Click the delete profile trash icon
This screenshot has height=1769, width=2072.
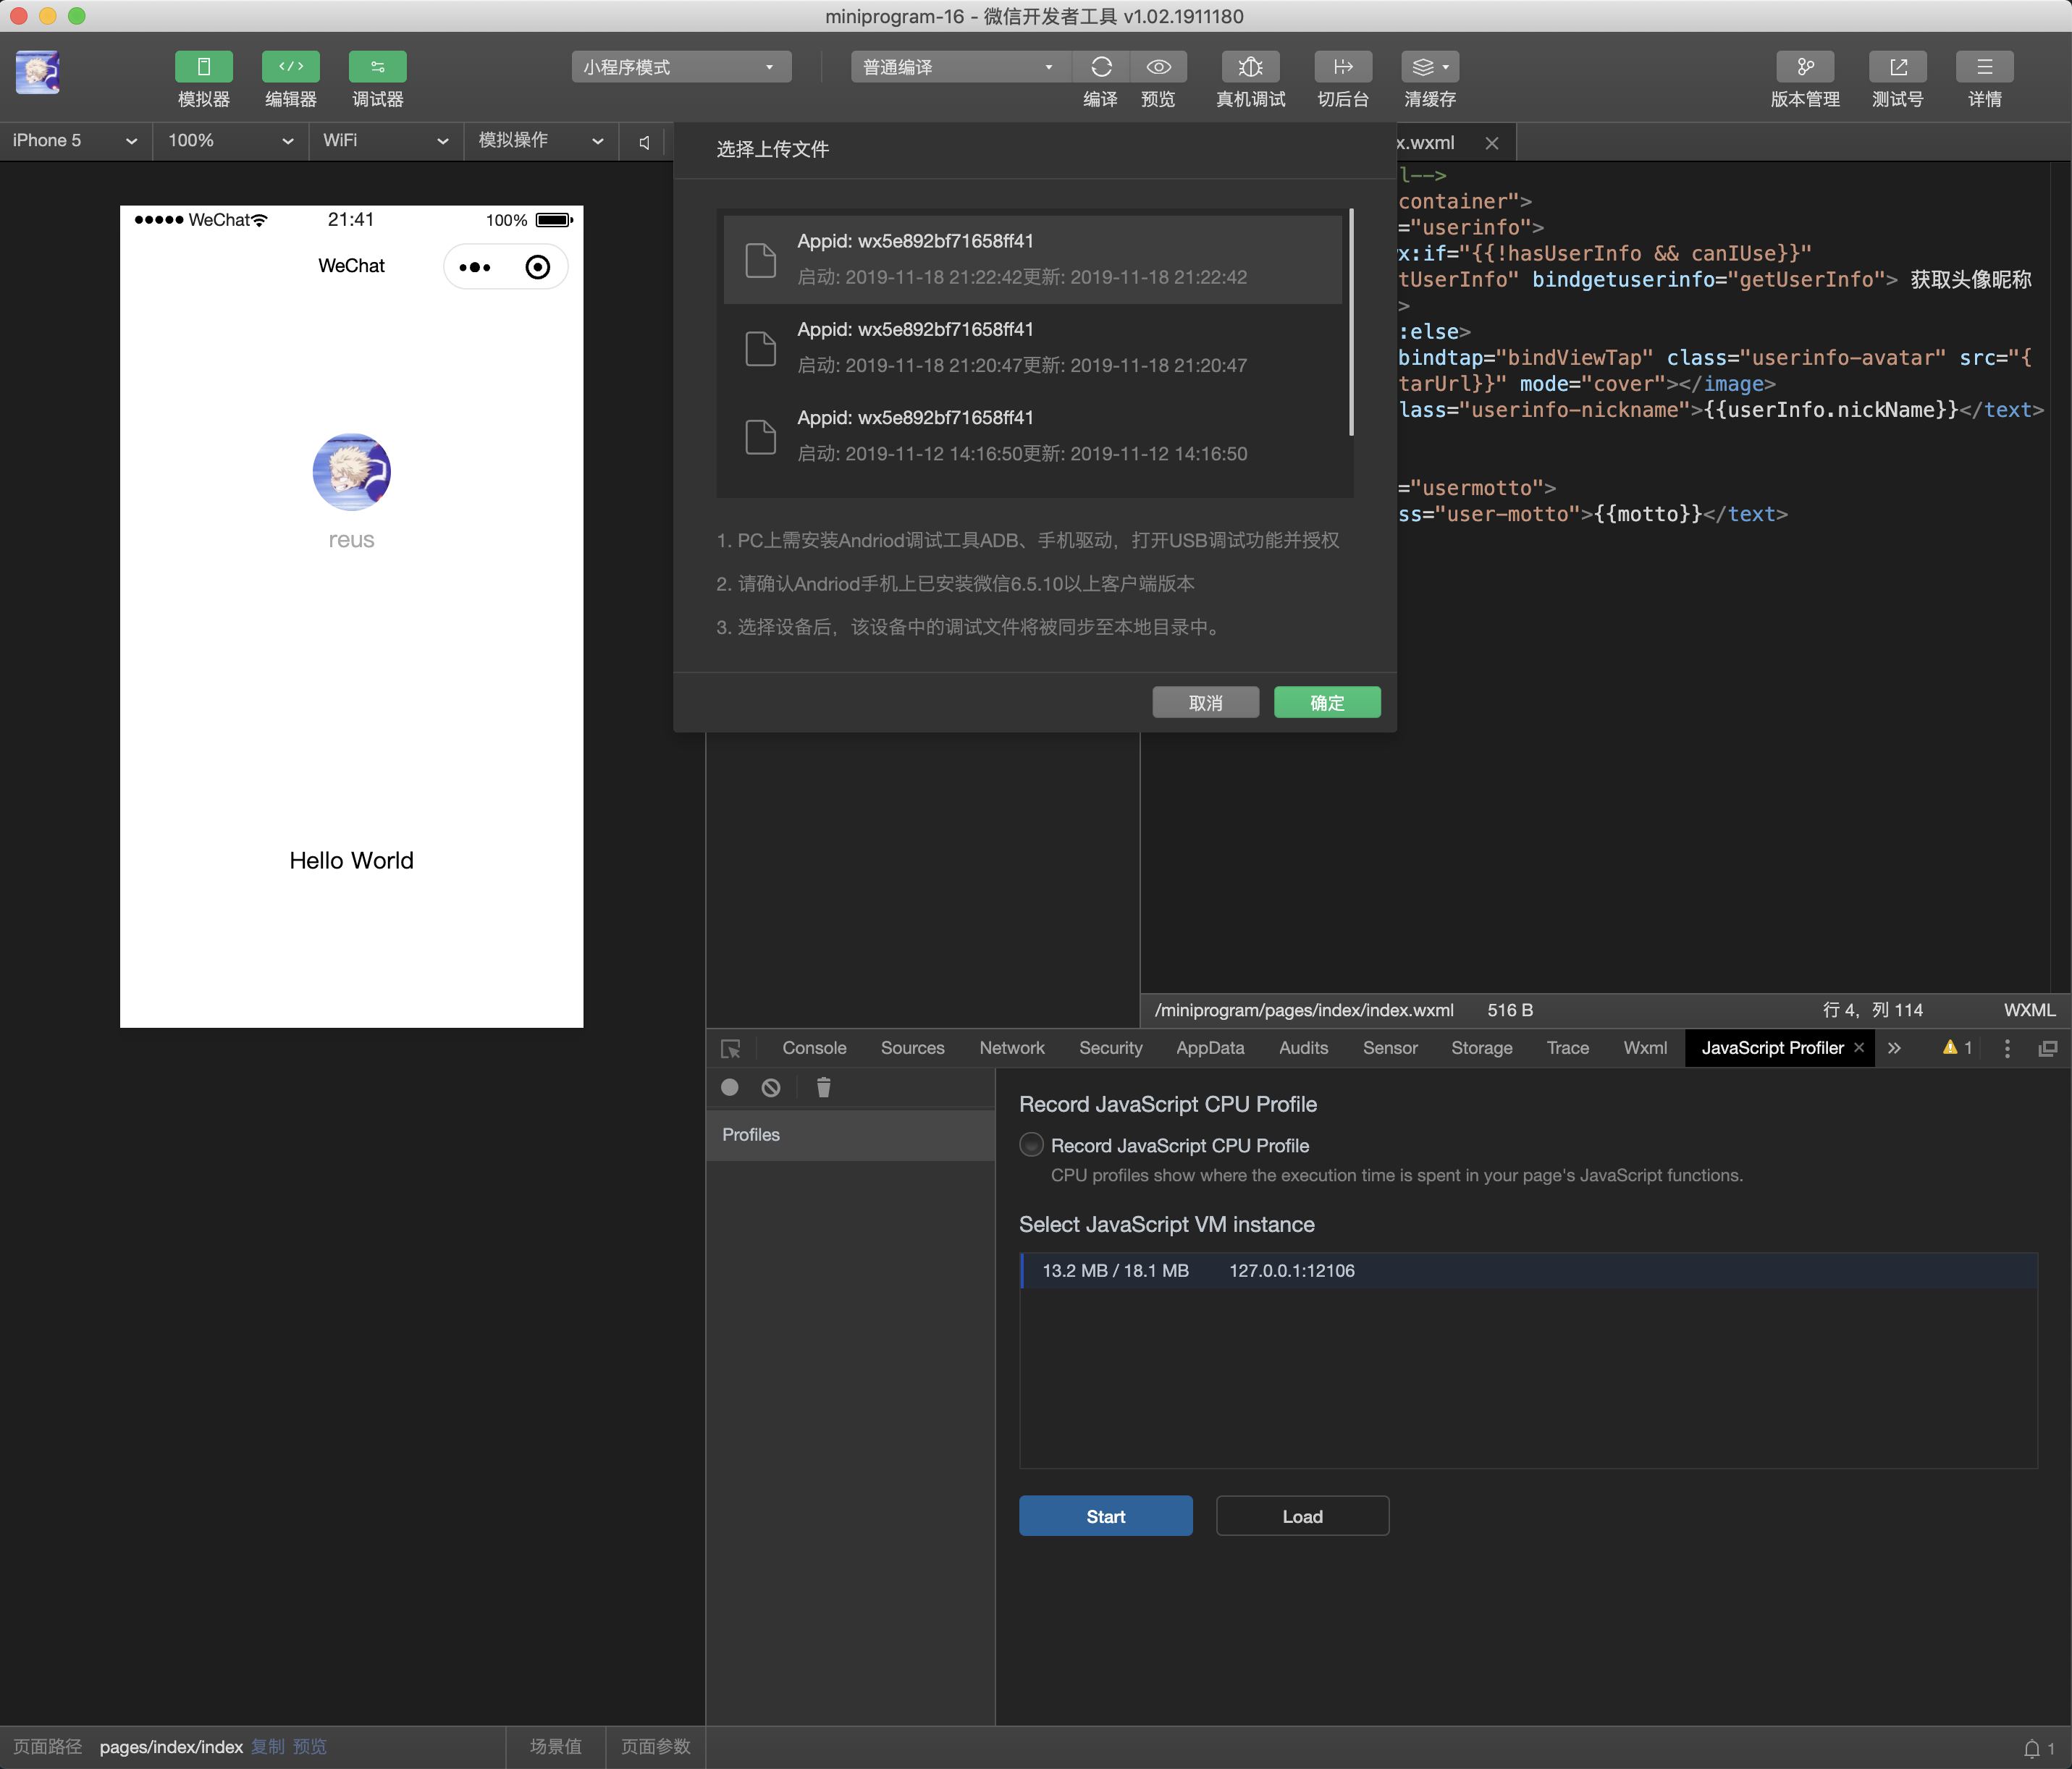(x=823, y=1087)
